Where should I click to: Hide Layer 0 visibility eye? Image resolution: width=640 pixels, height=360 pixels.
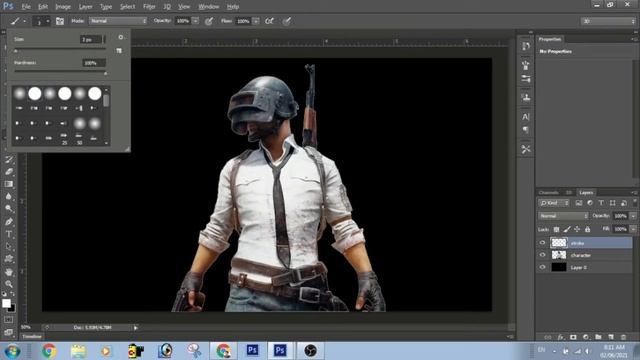[x=542, y=267]
